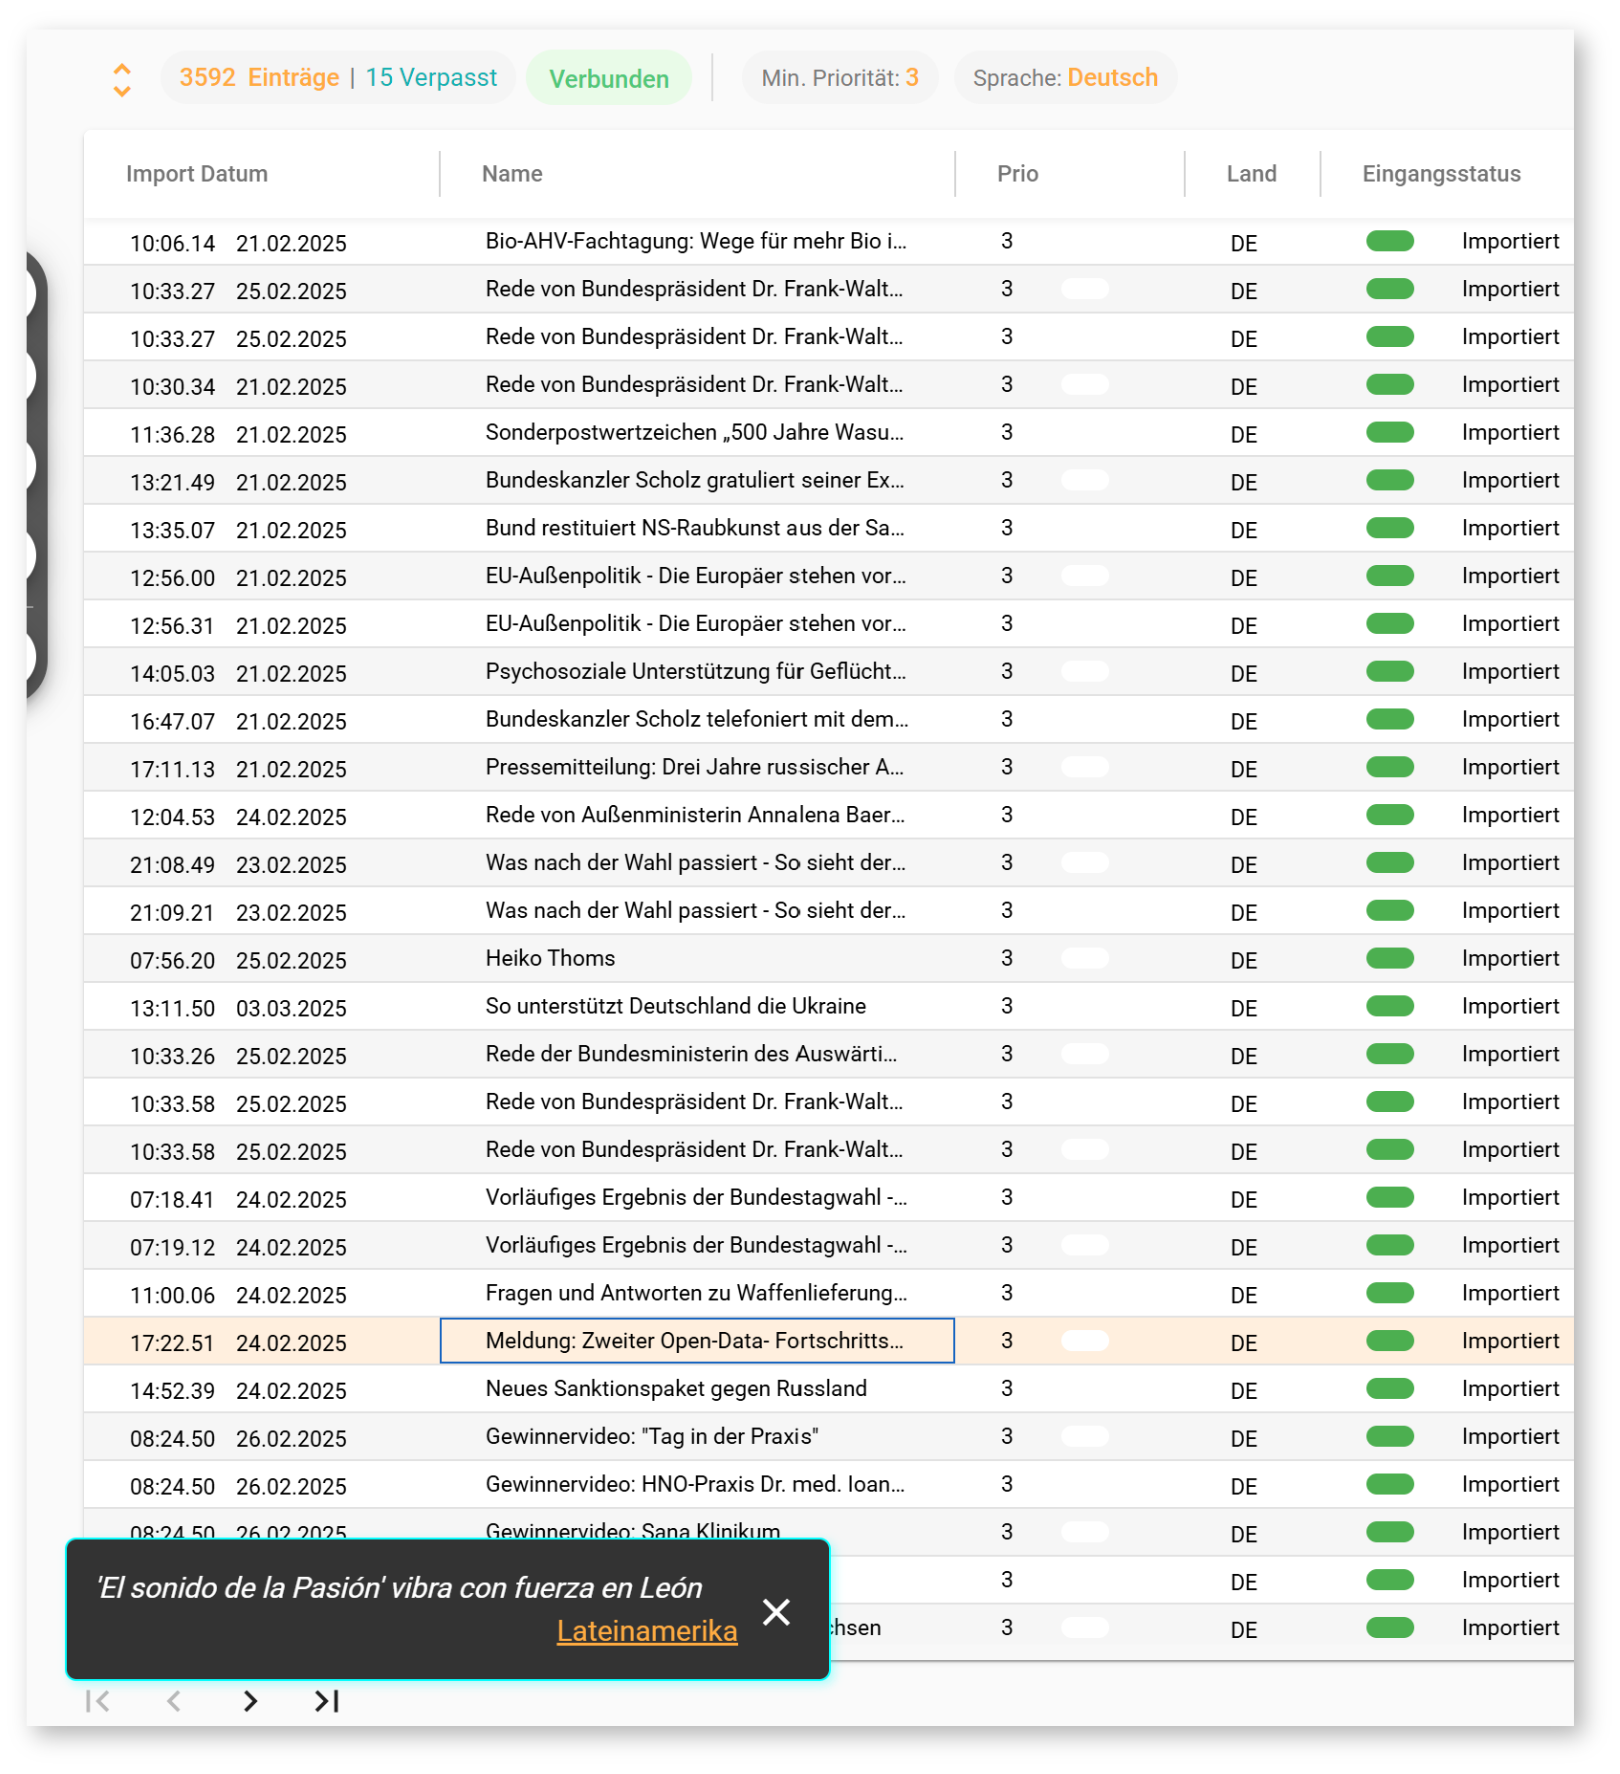Open 'Pressemitteilung: Drei Jahre russischer A...' entry

(695, 767)
